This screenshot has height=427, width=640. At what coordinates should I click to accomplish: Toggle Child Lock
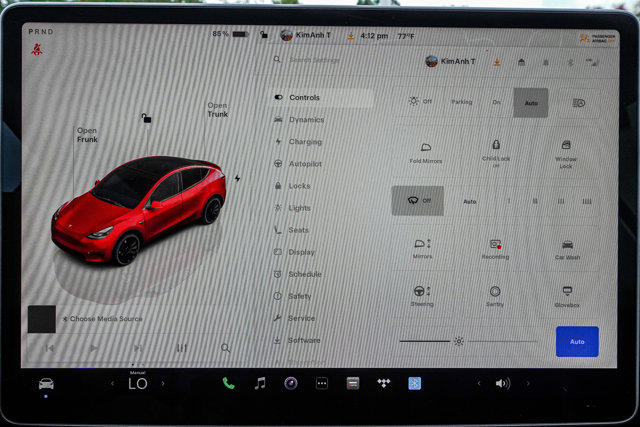tap(496, 154)
